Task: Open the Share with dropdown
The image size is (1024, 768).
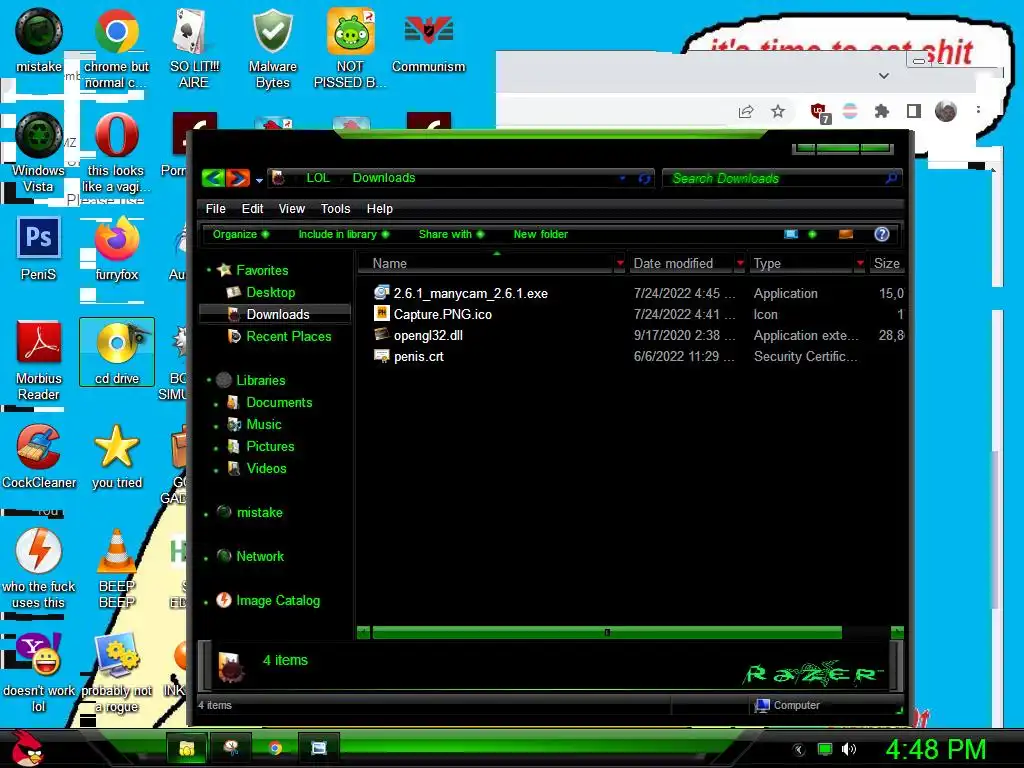Action: tap(451, 234)
